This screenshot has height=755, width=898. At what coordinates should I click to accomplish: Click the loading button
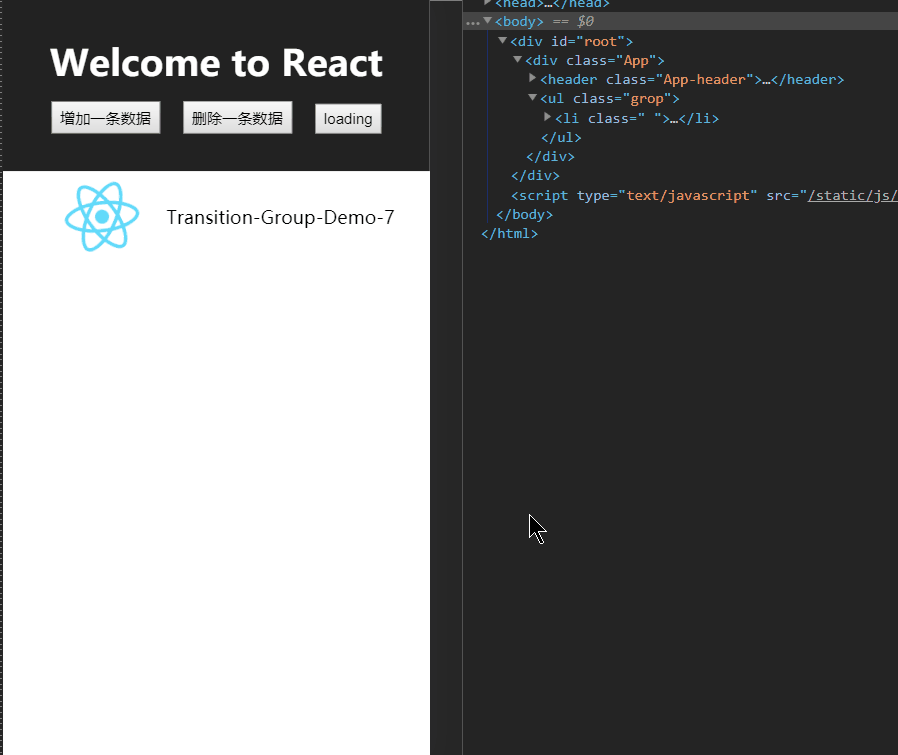pyautogui.click(x=348, y=119)
